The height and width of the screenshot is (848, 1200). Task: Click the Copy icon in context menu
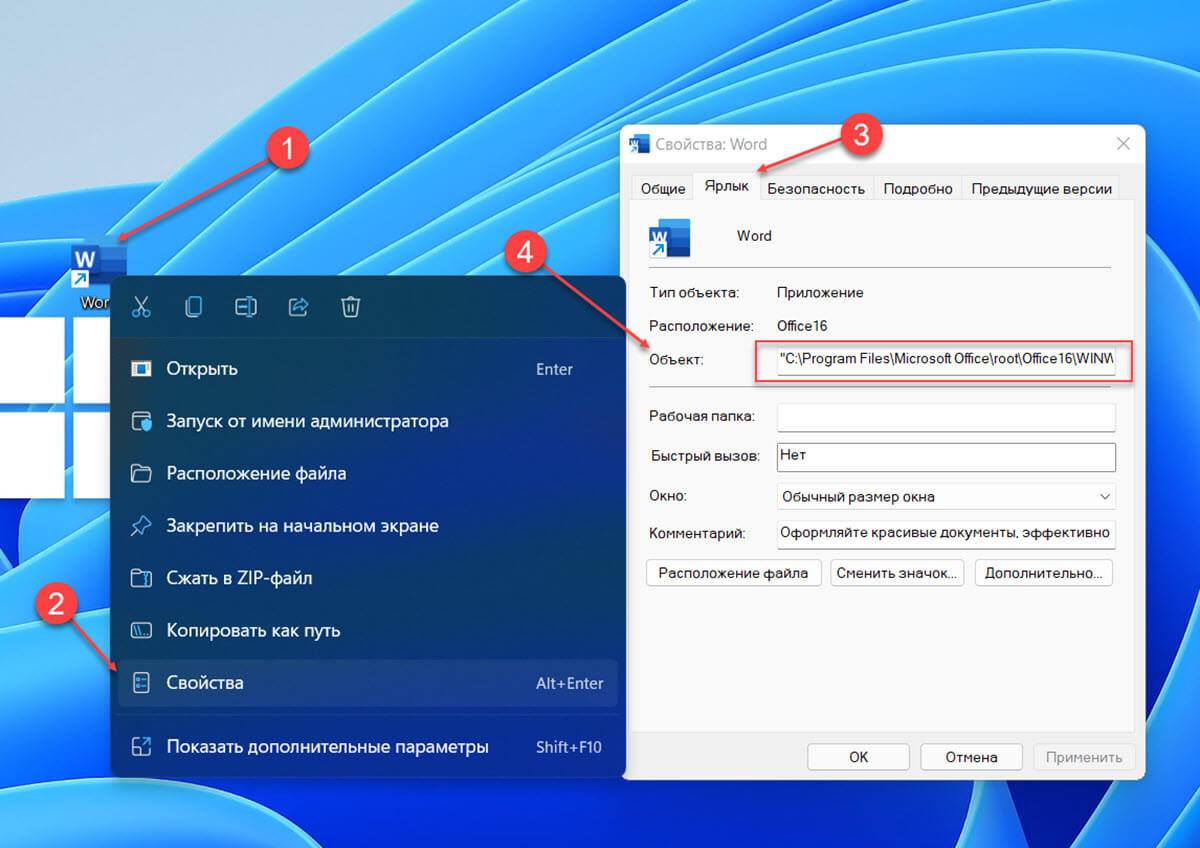pyautogui.click(x=193, y=306)
